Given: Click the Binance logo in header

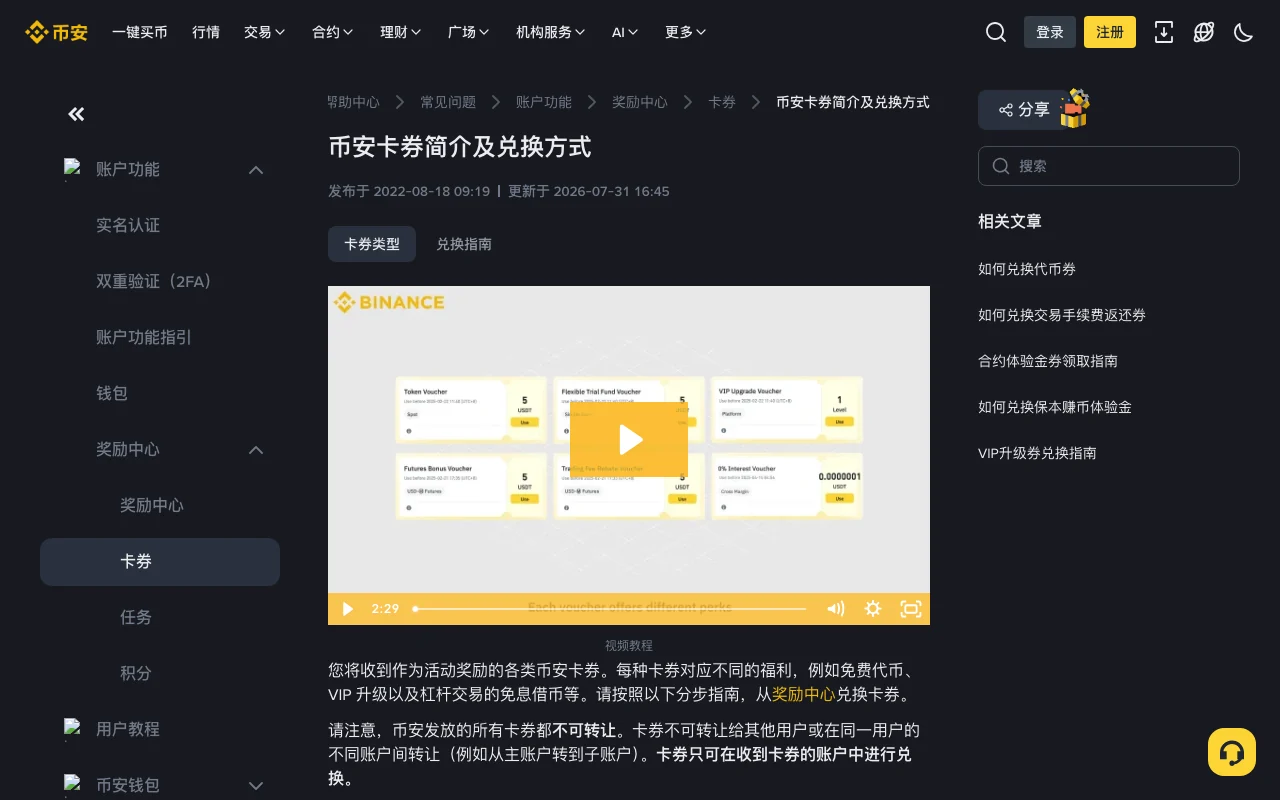Looking at the screenshot, I should coord(56,32).
